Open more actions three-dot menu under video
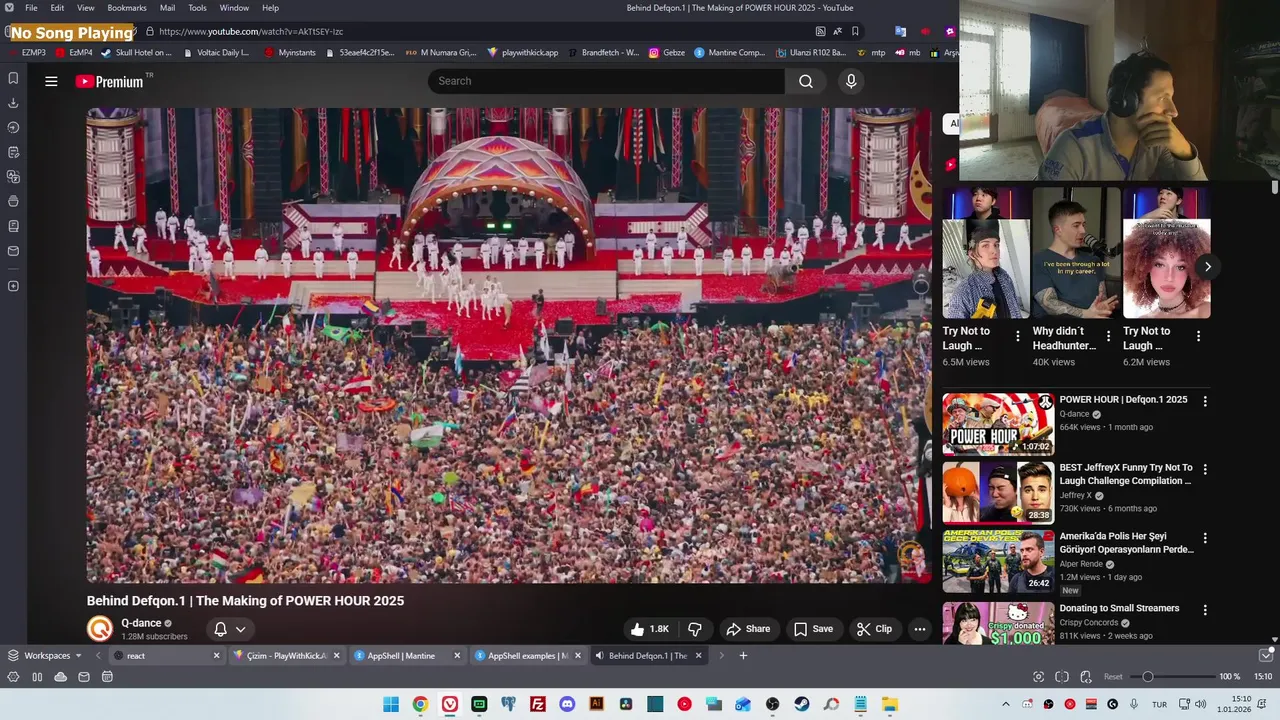Image resolution: width=1280 pixels, height=720 pixels. click(x=919, y=629)
